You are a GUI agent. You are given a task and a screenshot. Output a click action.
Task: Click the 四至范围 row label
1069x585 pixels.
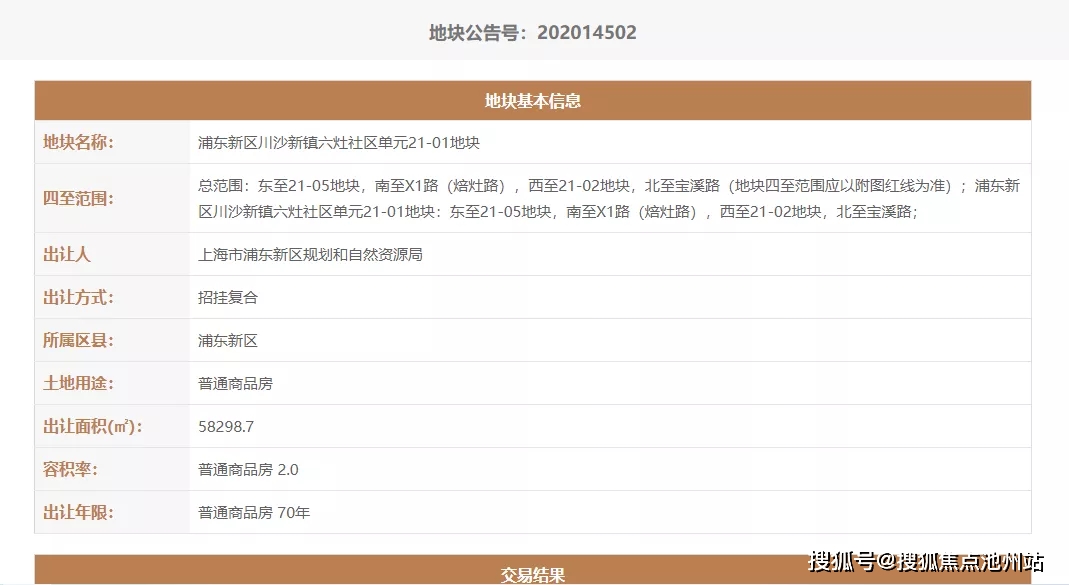click(78, 198)
